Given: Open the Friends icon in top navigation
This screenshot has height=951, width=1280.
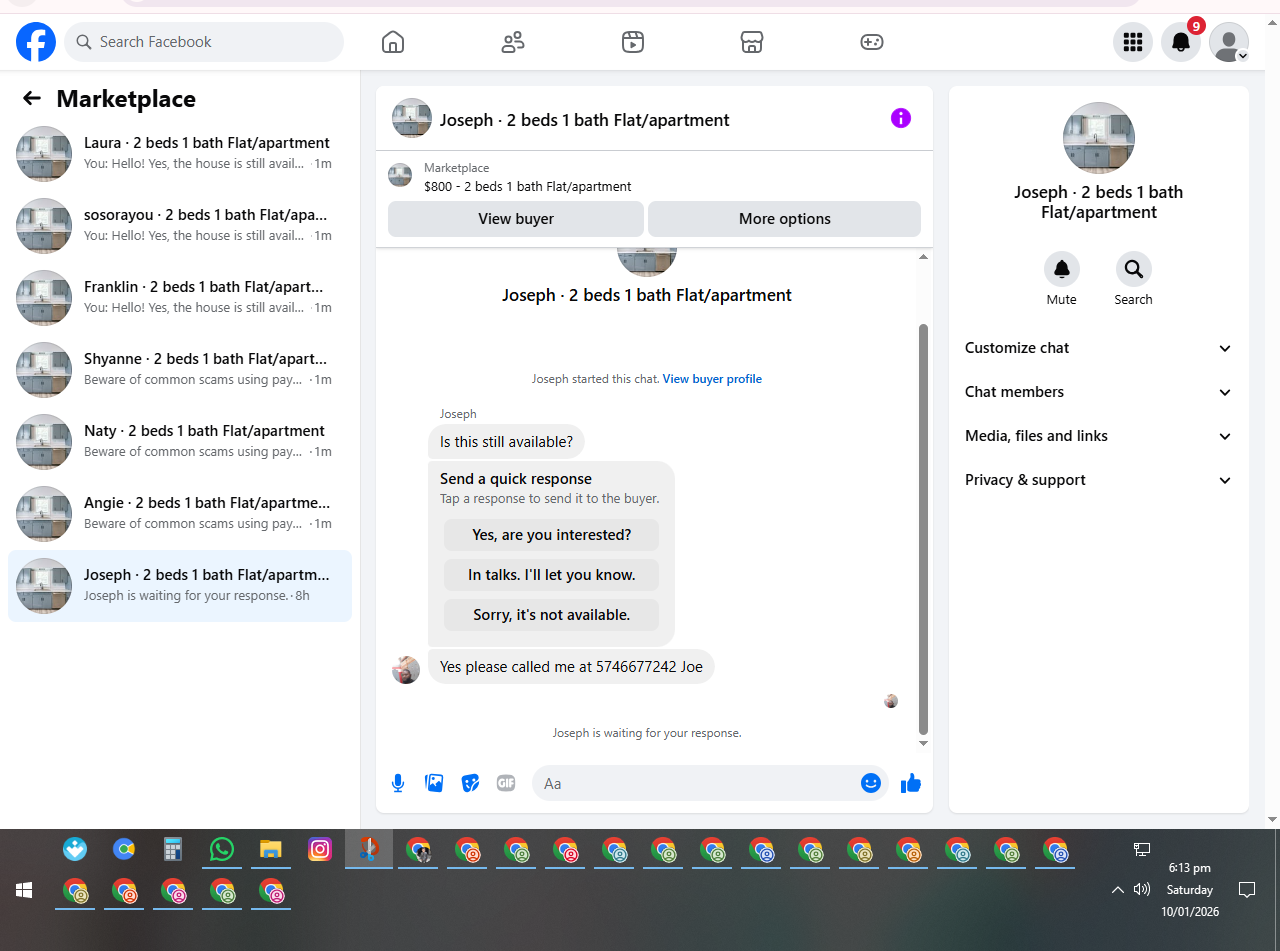Looking at the screenshot, I should tap(513, 42).
